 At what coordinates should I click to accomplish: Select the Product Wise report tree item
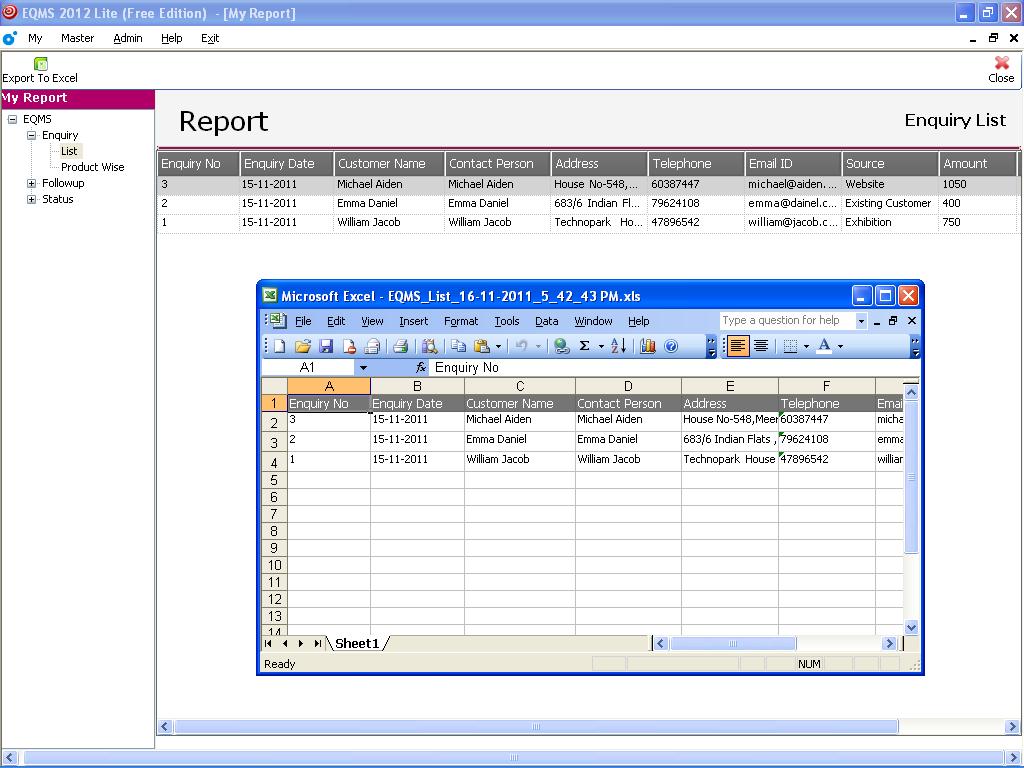[x=93, y=167]
